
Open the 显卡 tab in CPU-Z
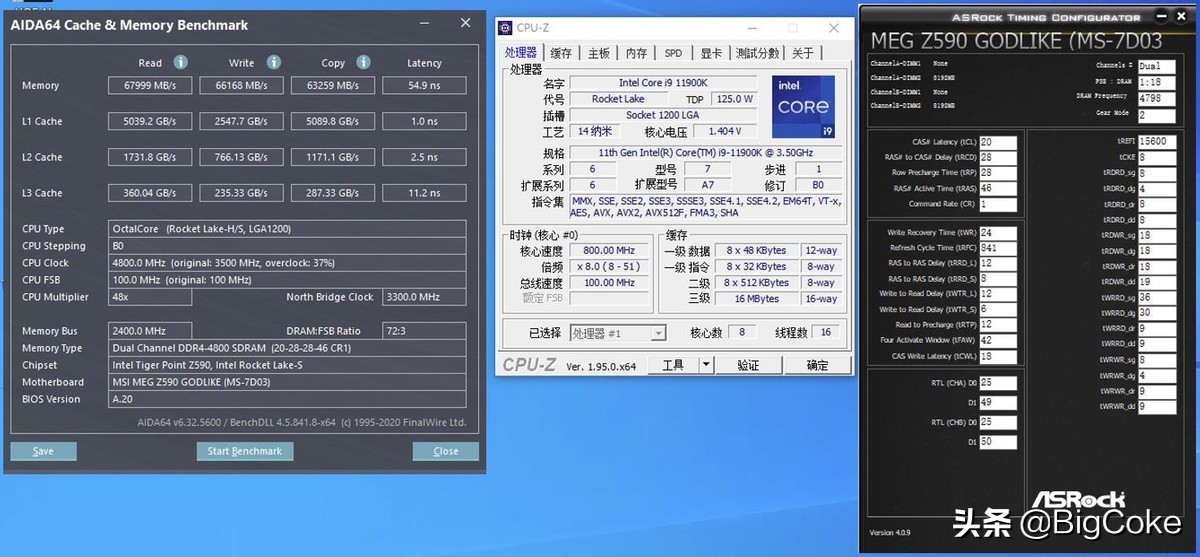tap(711, 53)
